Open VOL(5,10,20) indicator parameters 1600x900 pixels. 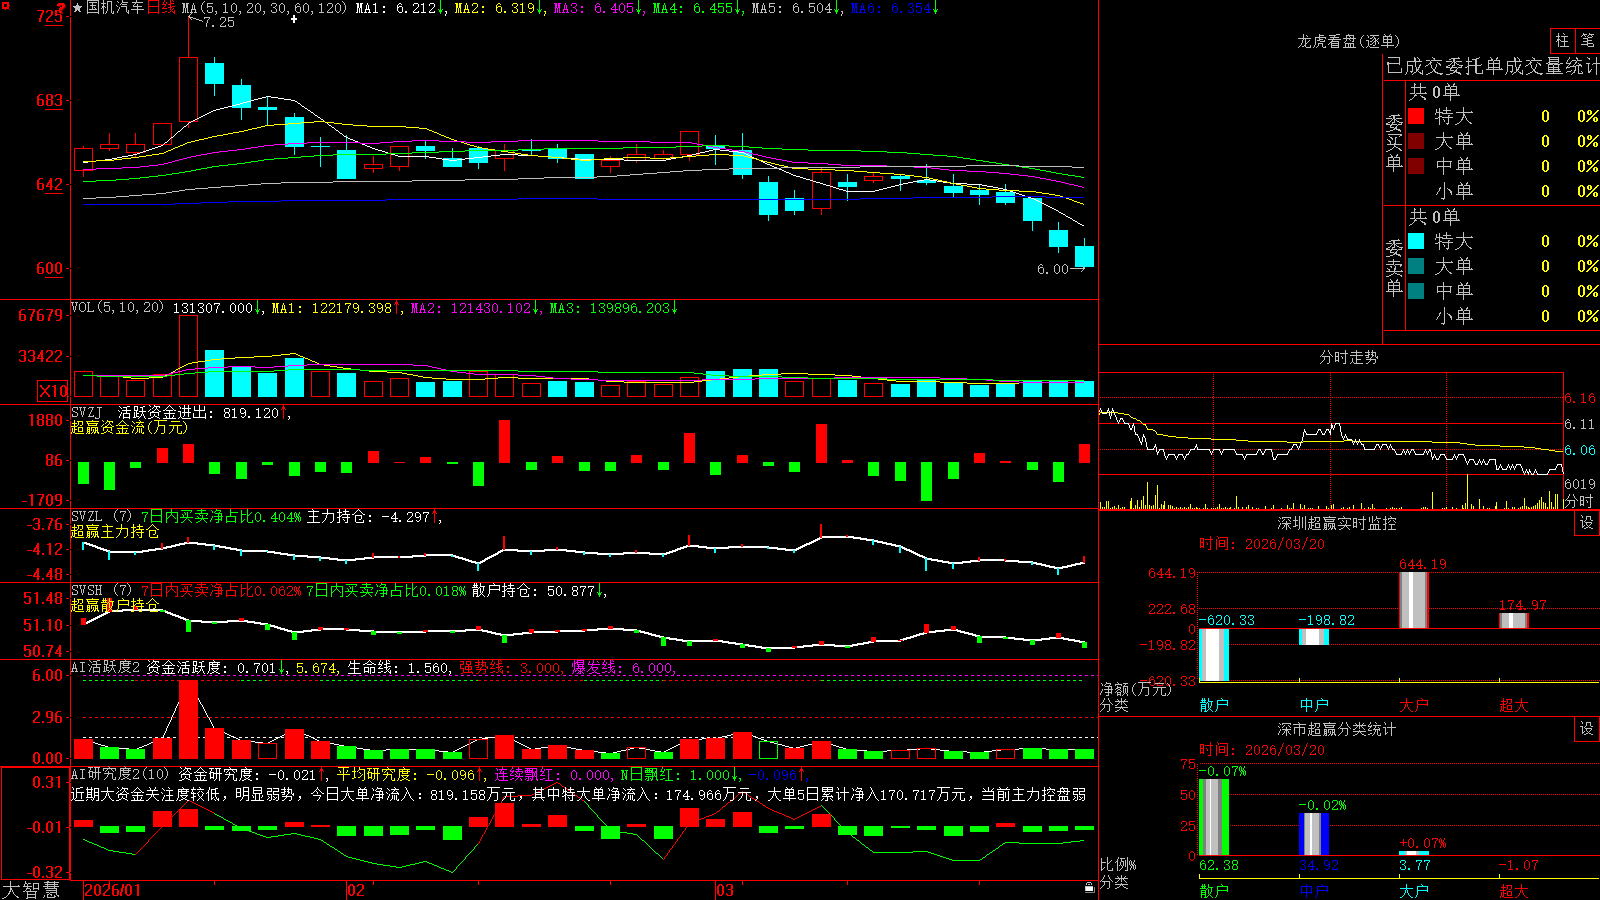pos(117,308)
